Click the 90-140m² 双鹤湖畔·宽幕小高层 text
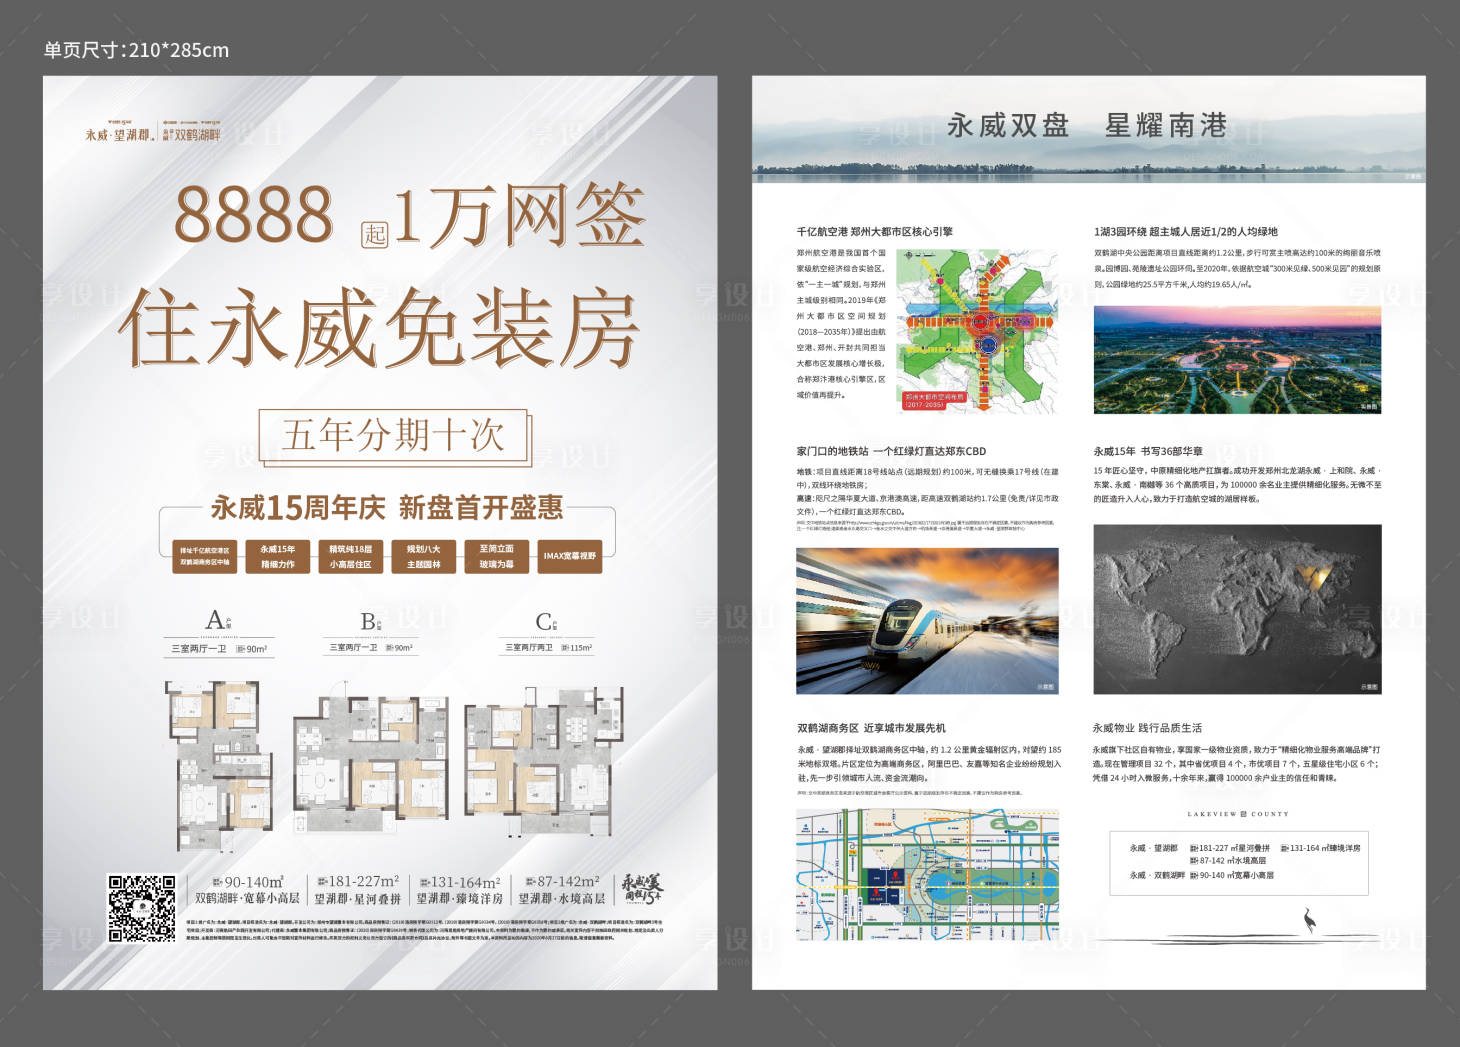 click(x=247, y=890)
